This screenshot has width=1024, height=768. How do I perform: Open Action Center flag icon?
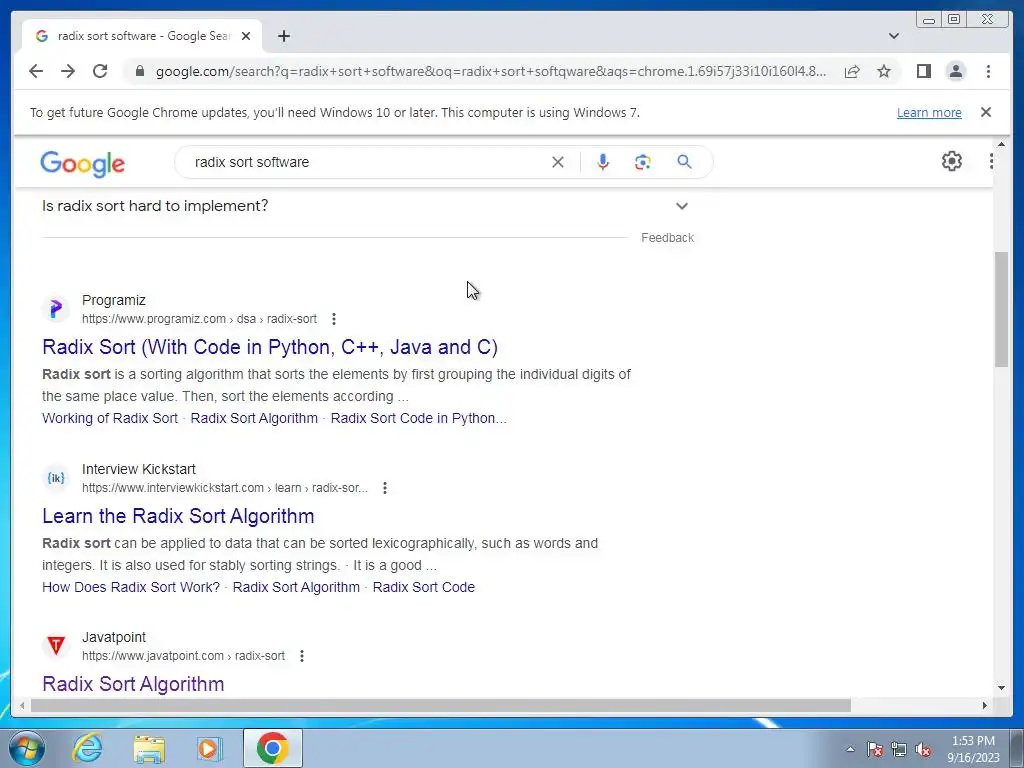pos(875,749)
